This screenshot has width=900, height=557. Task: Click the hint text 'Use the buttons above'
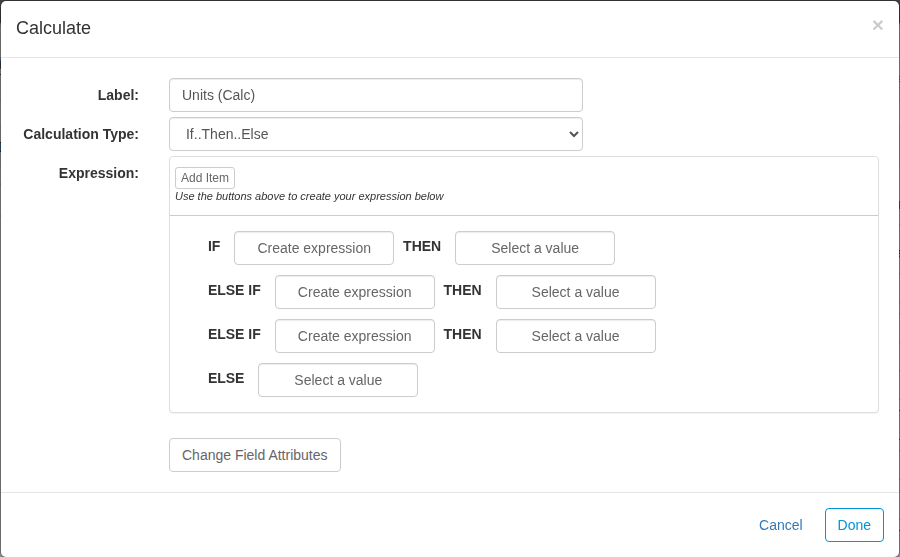click(x=309, y=196)
